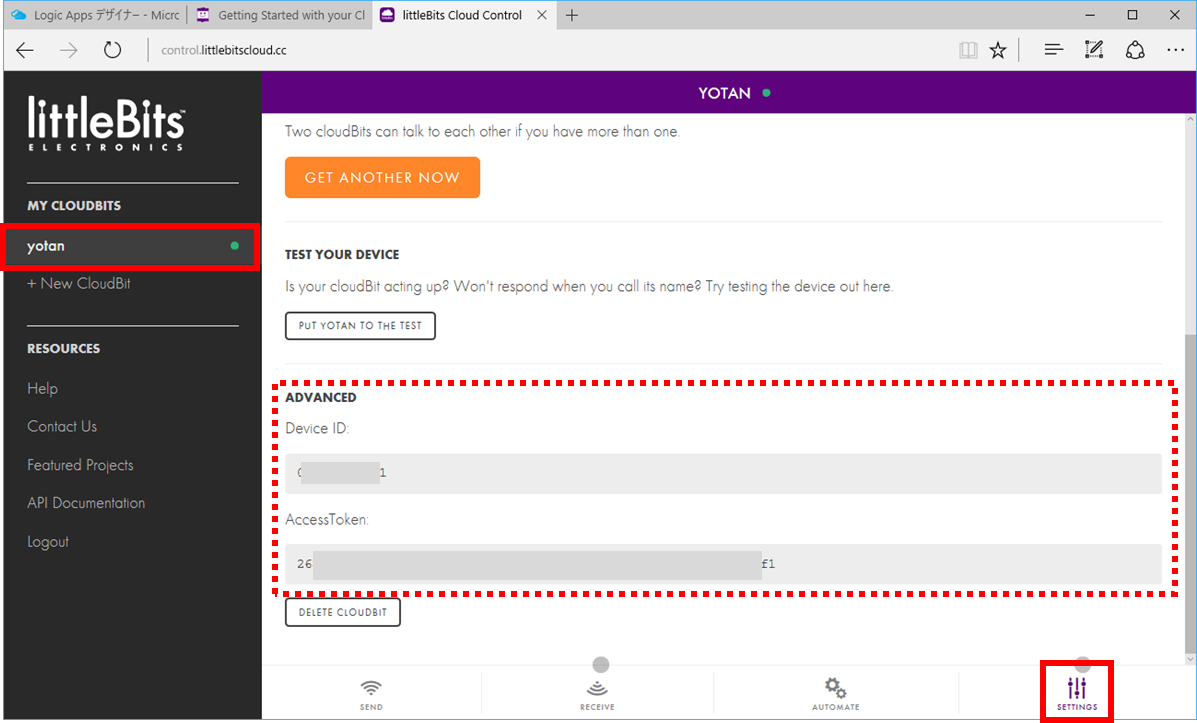
Task: Make a Web Note pen icon
Action: 1094,50
